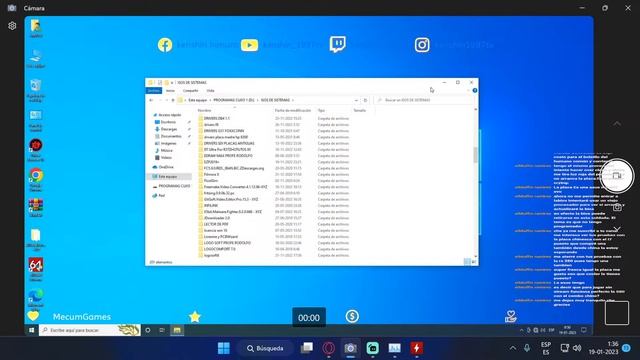Click the 00:00 recording timer
Viewport: 640px width, 360px height.
coord(309,318)
